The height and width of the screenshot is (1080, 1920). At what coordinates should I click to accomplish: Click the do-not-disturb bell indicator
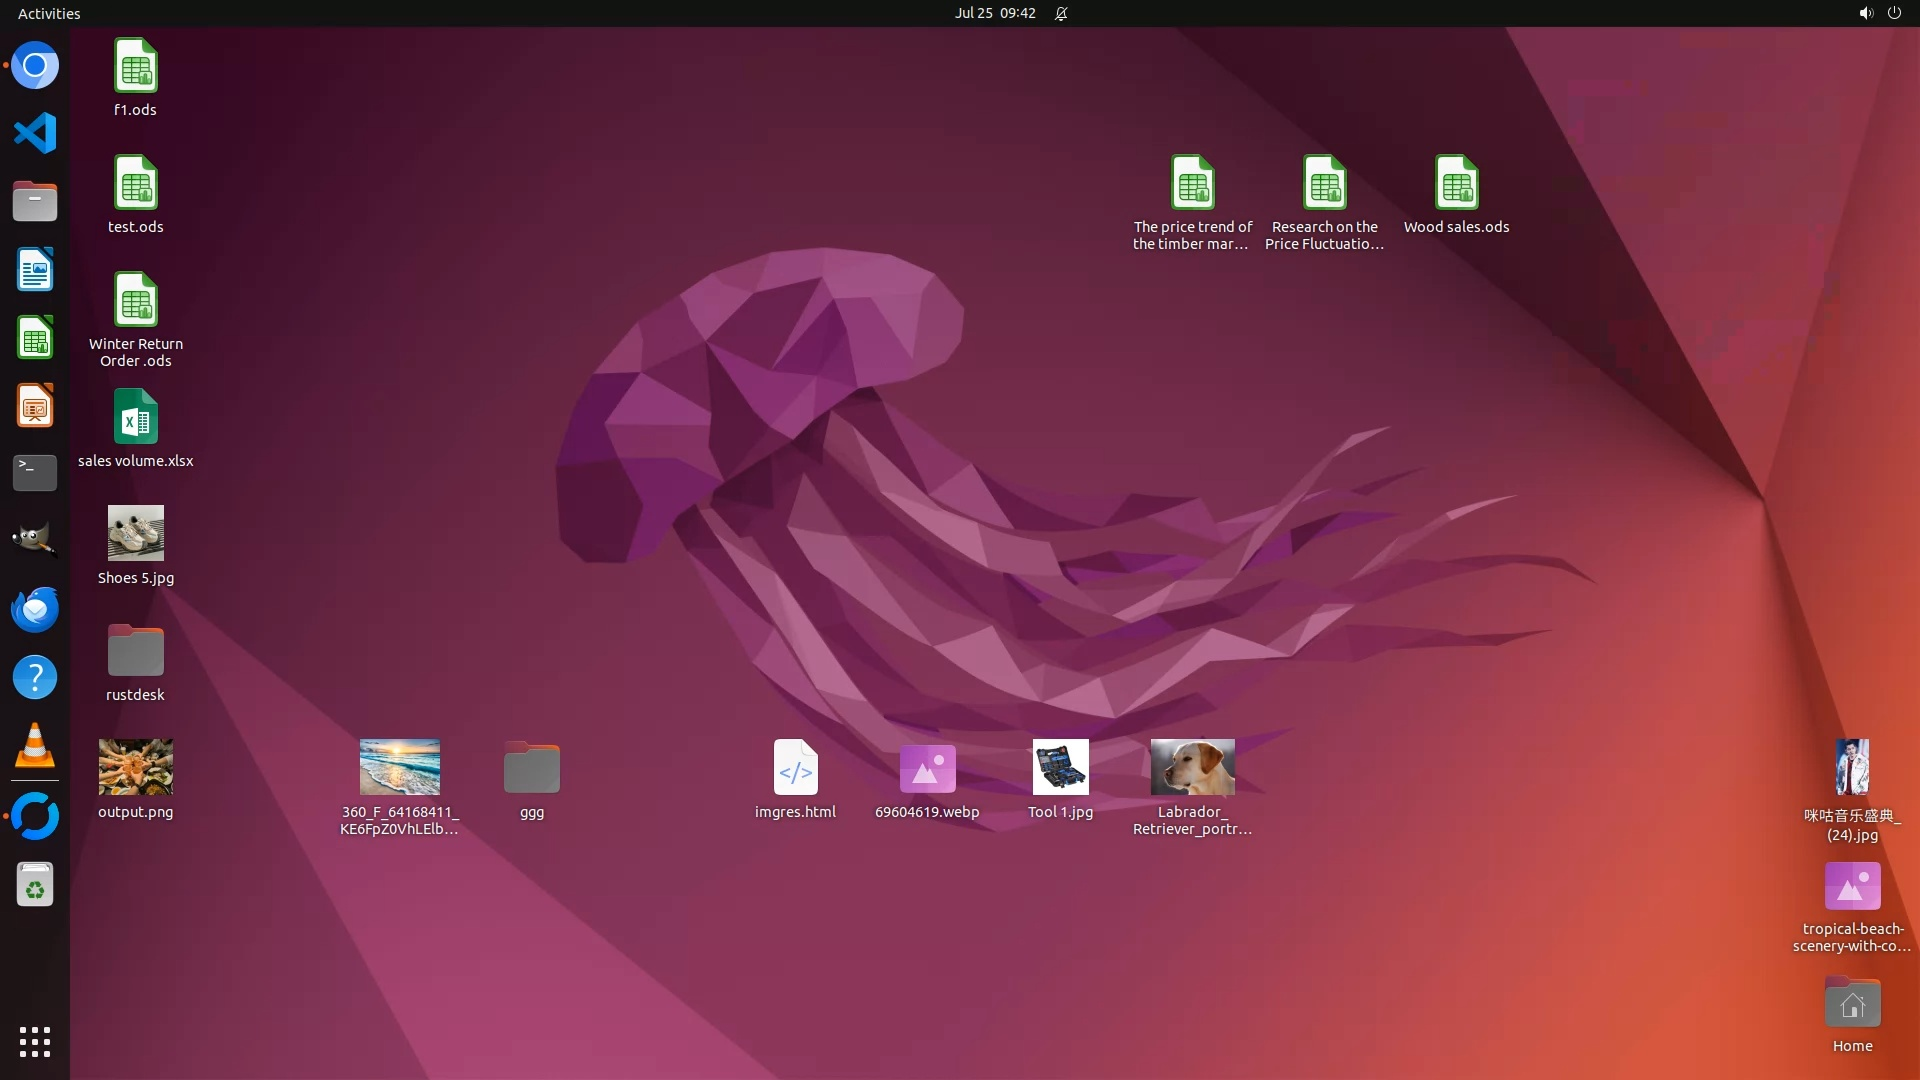pyautogui.click(x=1061, y=13)
